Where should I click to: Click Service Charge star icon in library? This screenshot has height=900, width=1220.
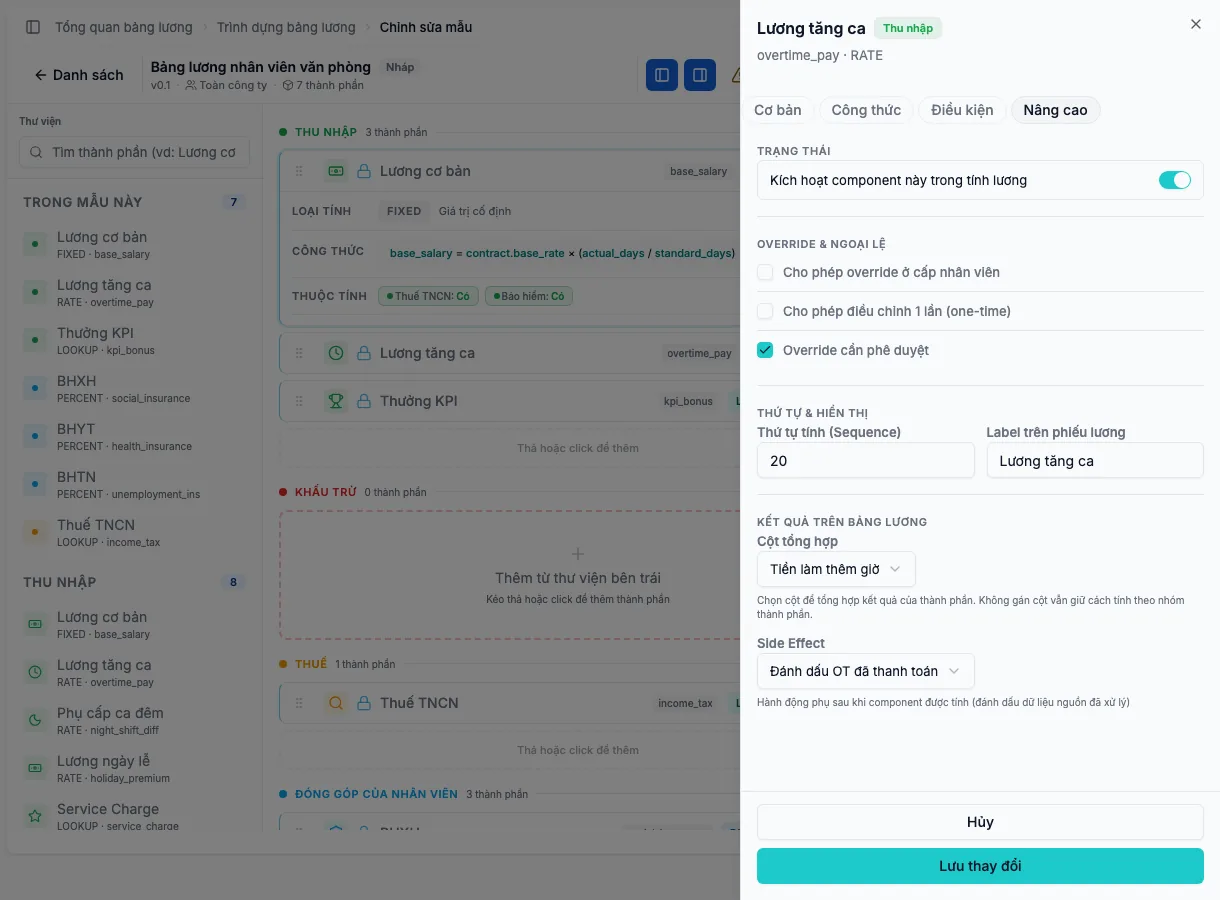pyautogui.click(x=35, y=816)
